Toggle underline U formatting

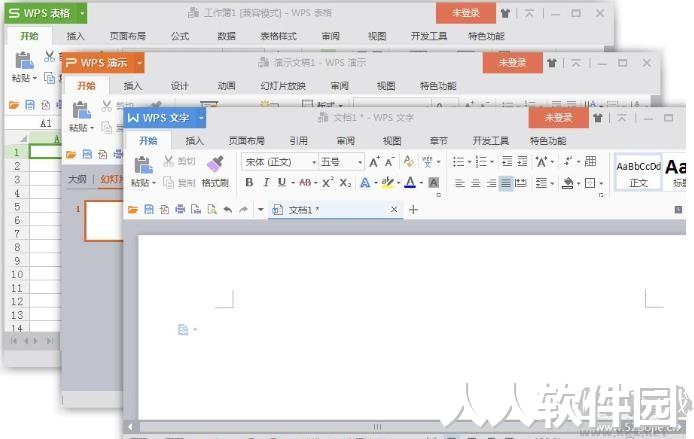(281, 182)
